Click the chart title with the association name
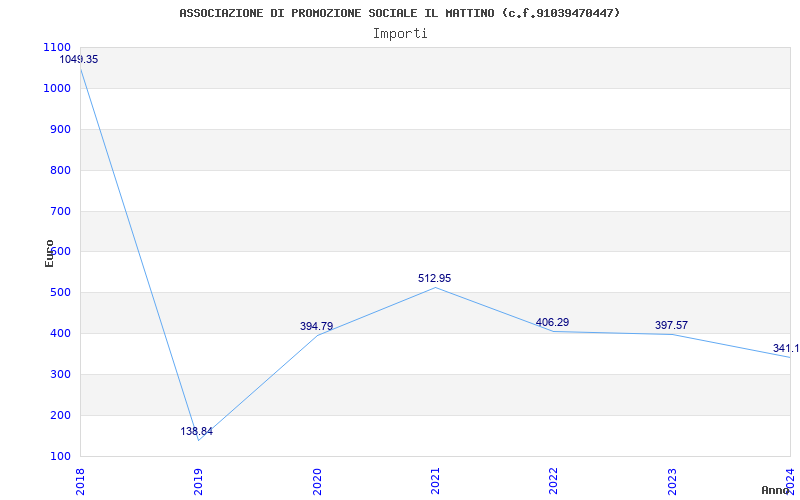 [x=399, y=13]
